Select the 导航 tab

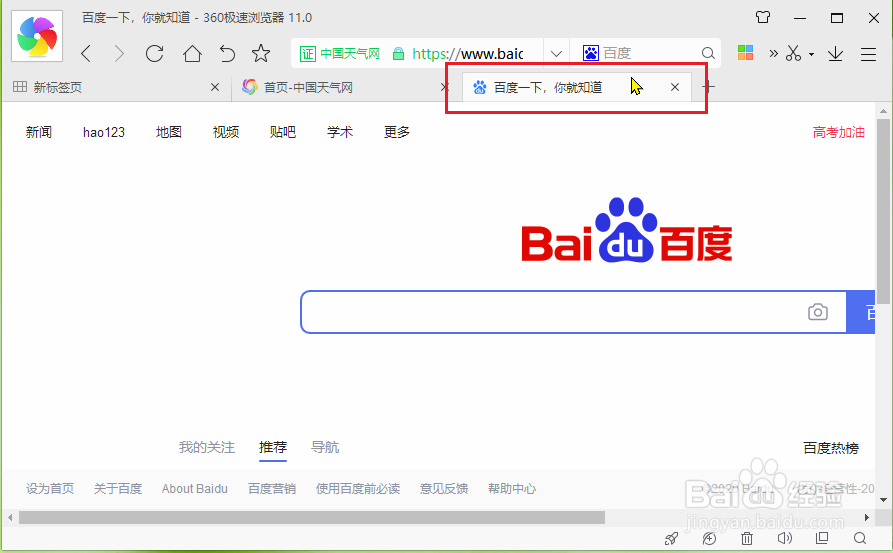pyautogui.click(x=325, y=447)
